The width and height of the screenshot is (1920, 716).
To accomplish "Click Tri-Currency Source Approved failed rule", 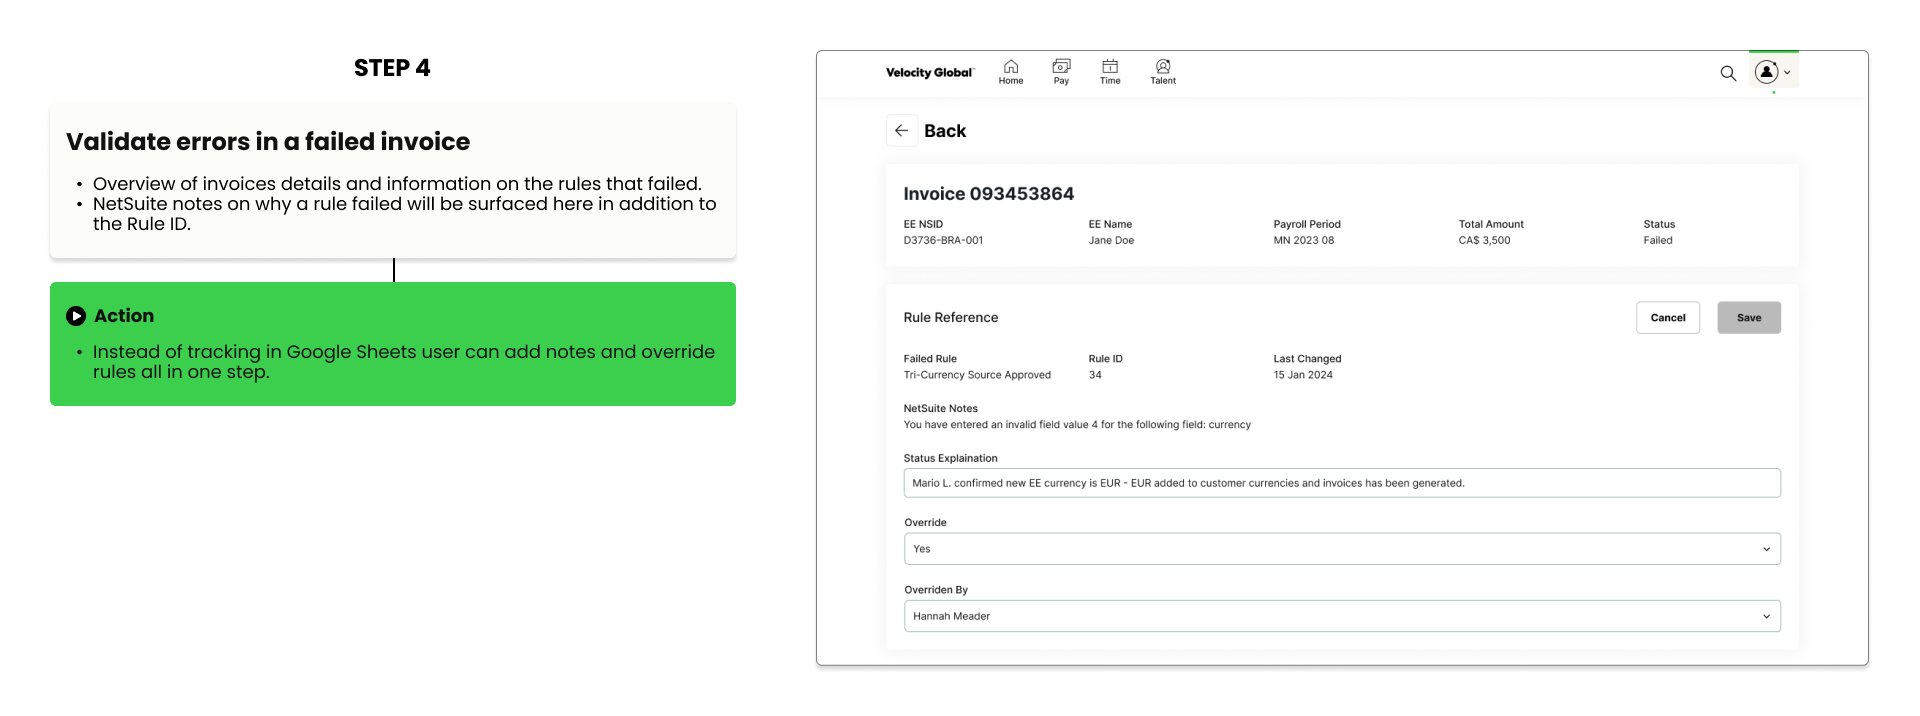I will pyautogui.click(x=977, y=375).
